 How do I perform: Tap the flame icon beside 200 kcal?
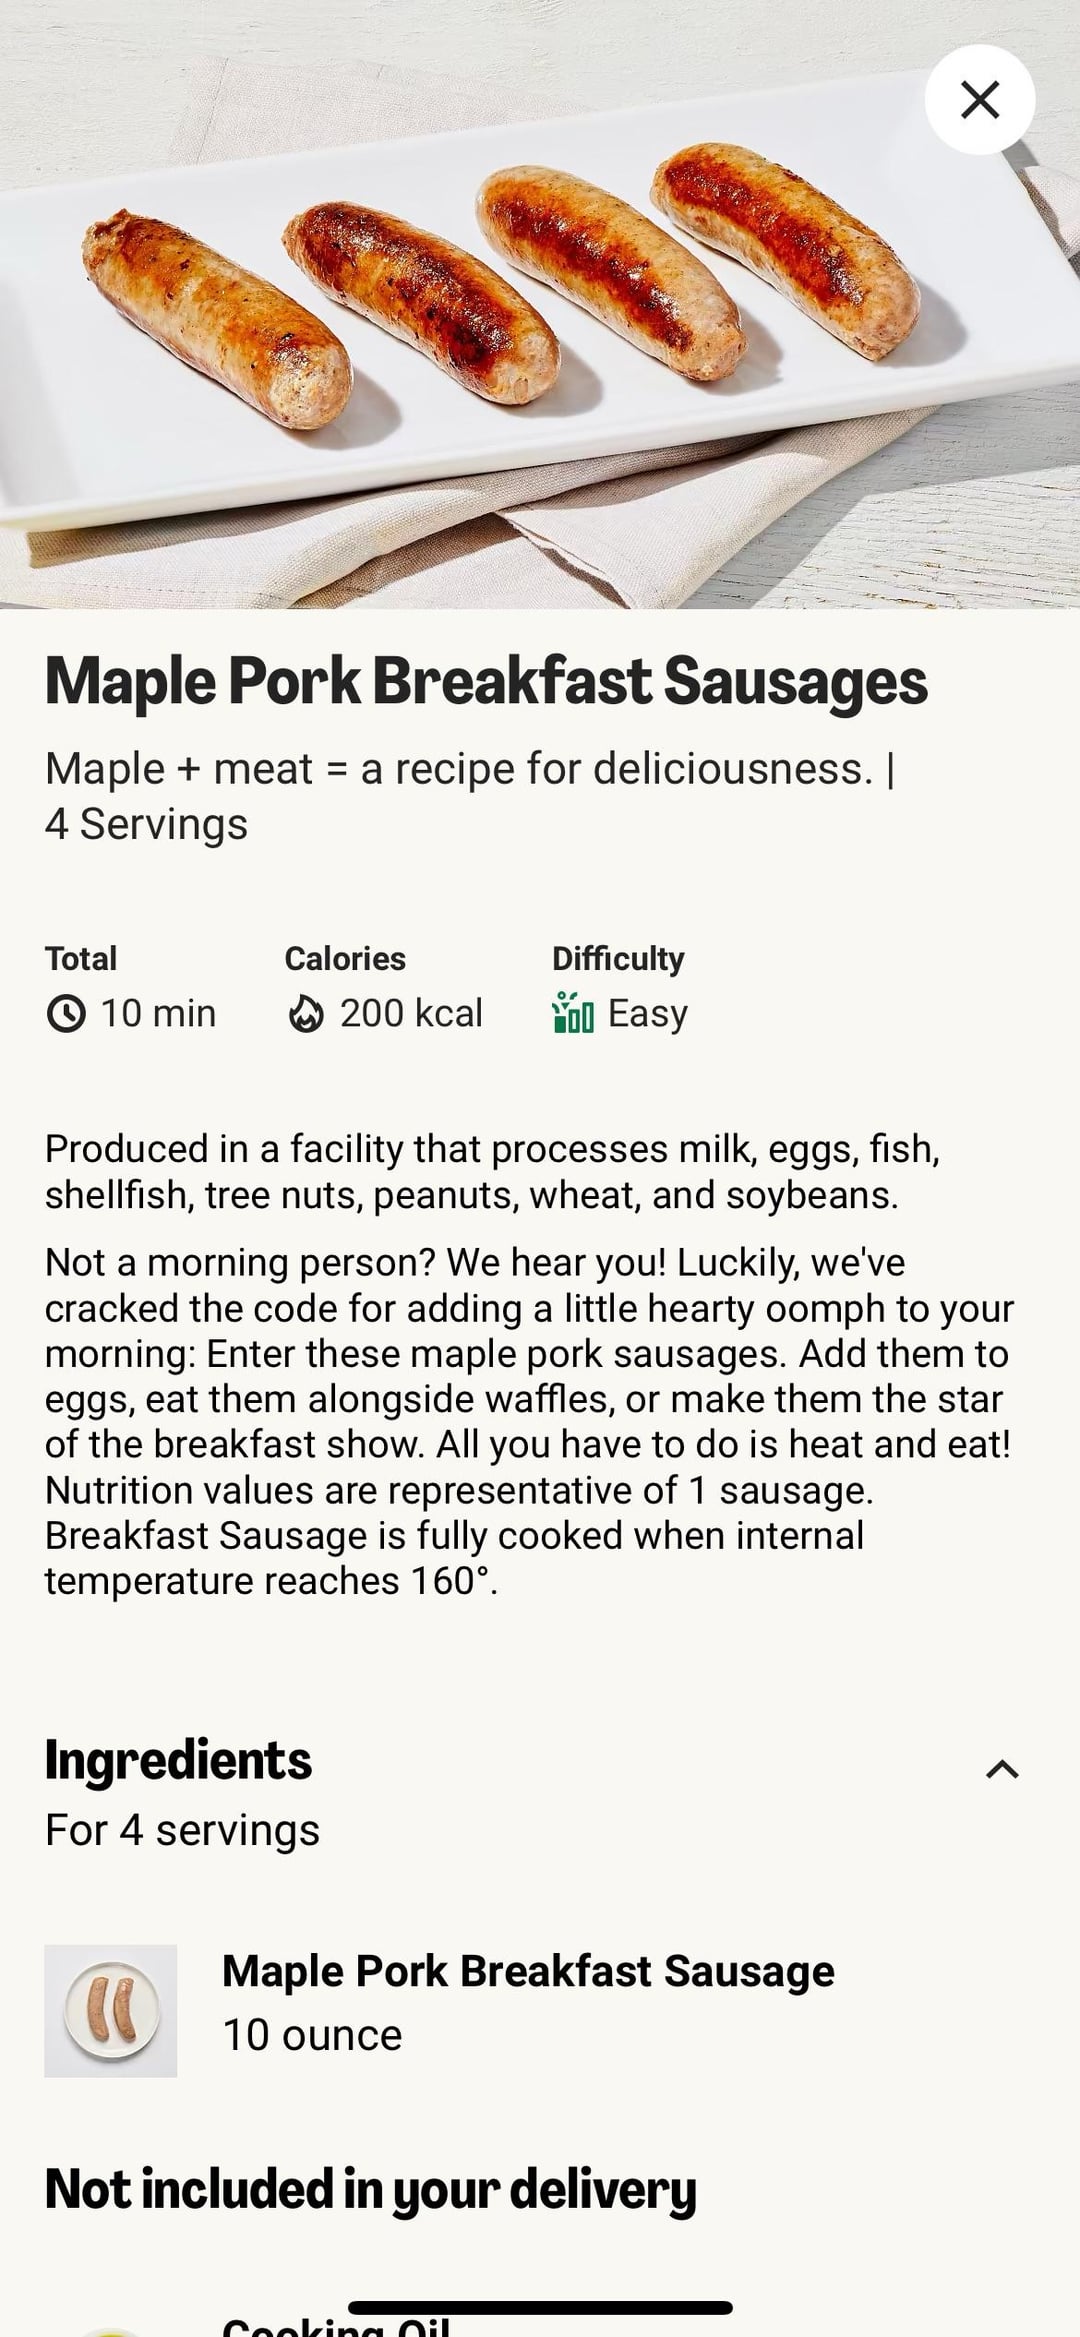click(306, 1014)
